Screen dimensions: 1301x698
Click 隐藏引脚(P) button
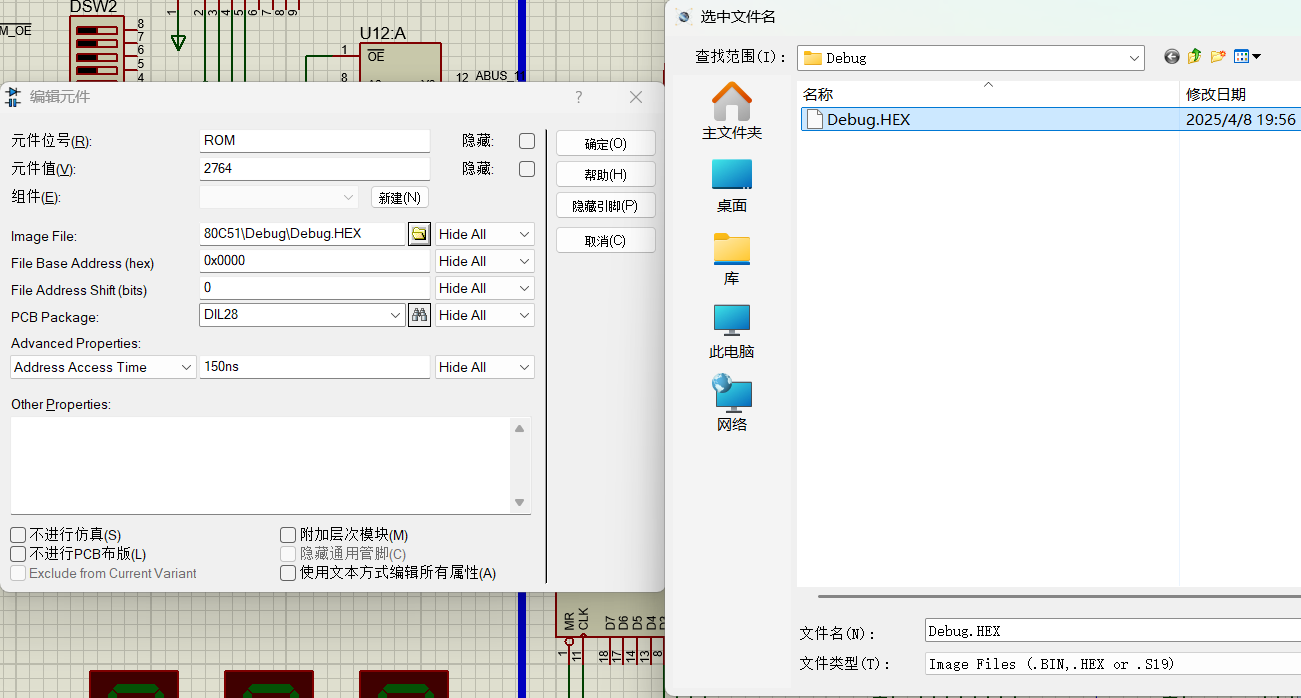[x=606, y=205]
